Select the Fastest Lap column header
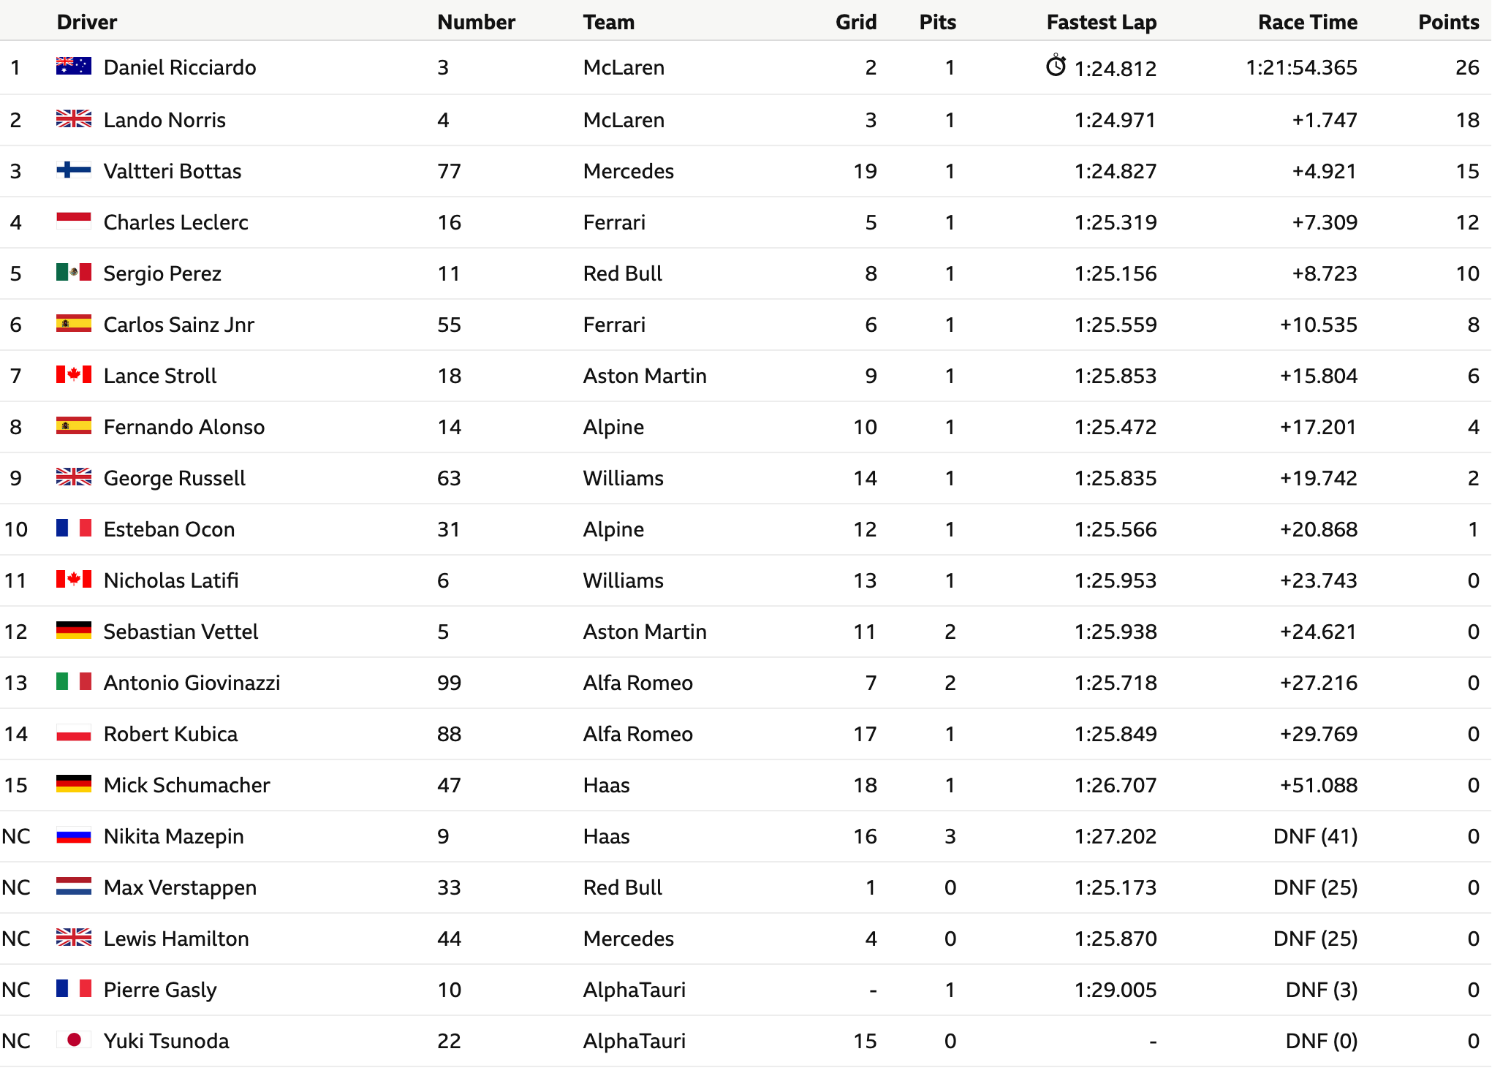 pyautogui.click(x=1101, y=22)
